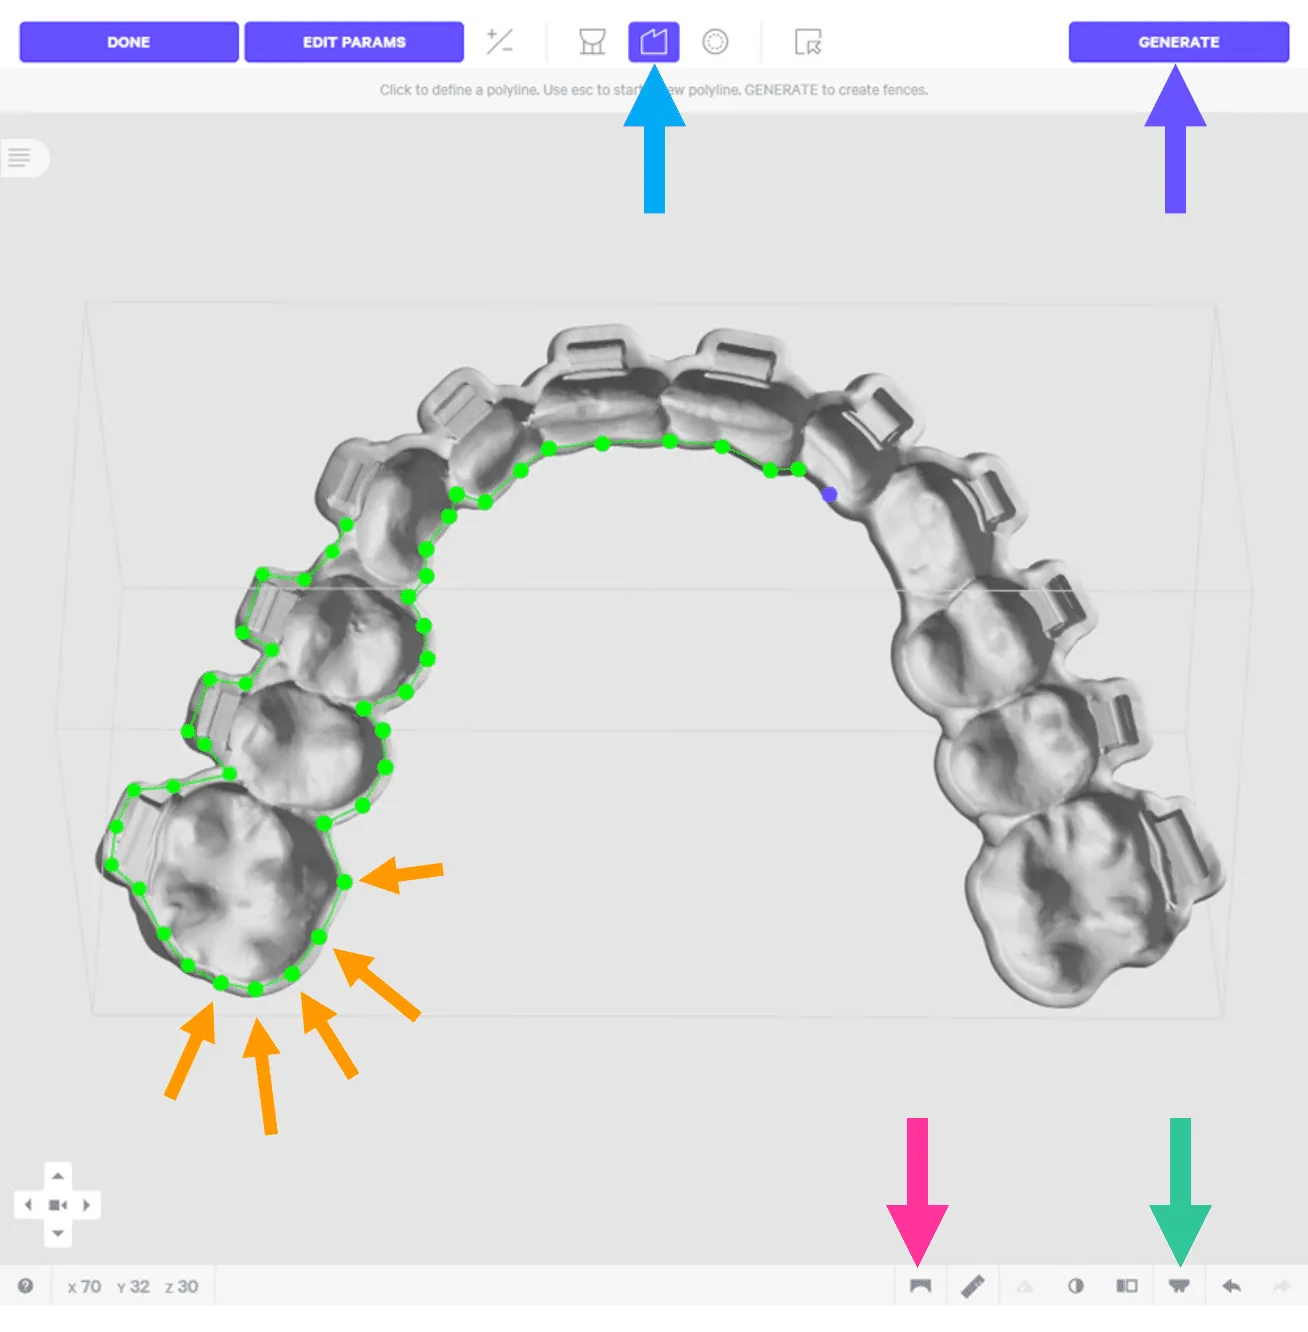
Task: Click the Y 32 dimension value
Action: pos(133,1287)
